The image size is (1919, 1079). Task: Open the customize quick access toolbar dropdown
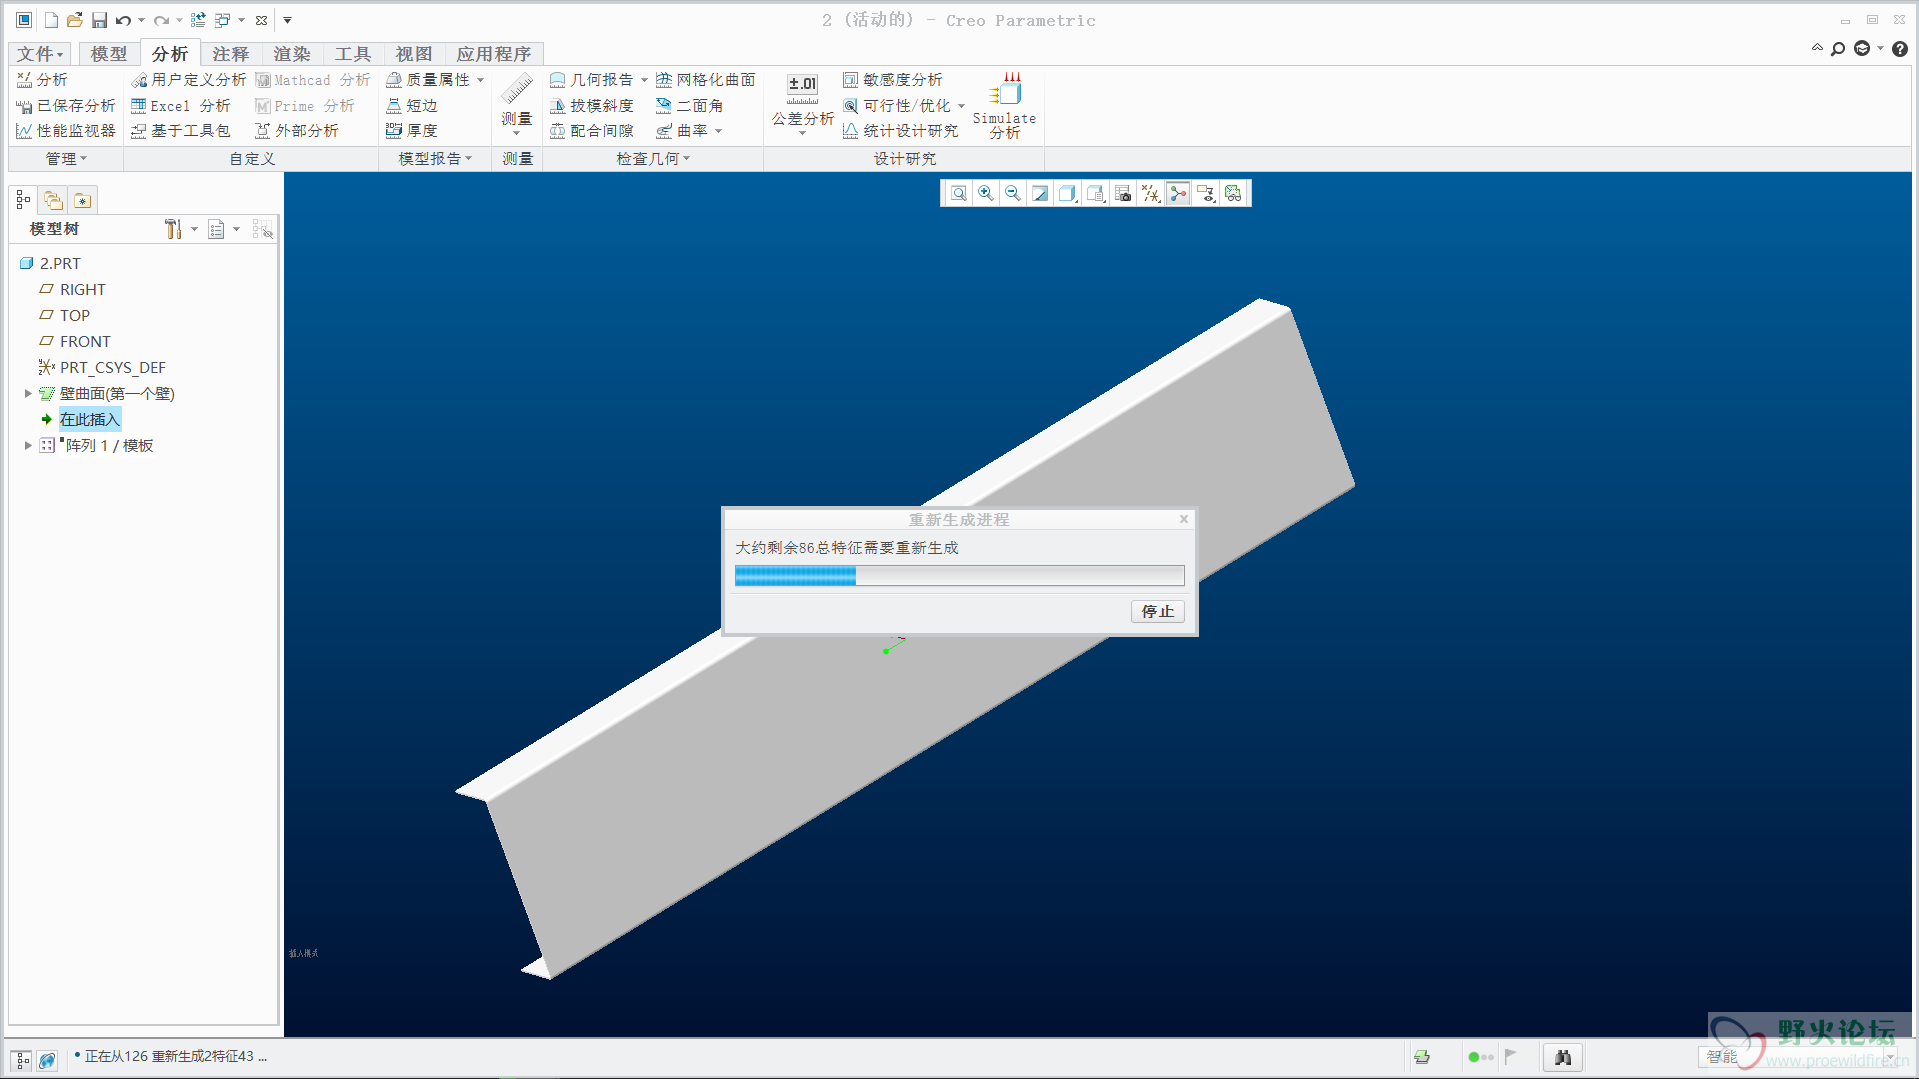tap(287, 20)
